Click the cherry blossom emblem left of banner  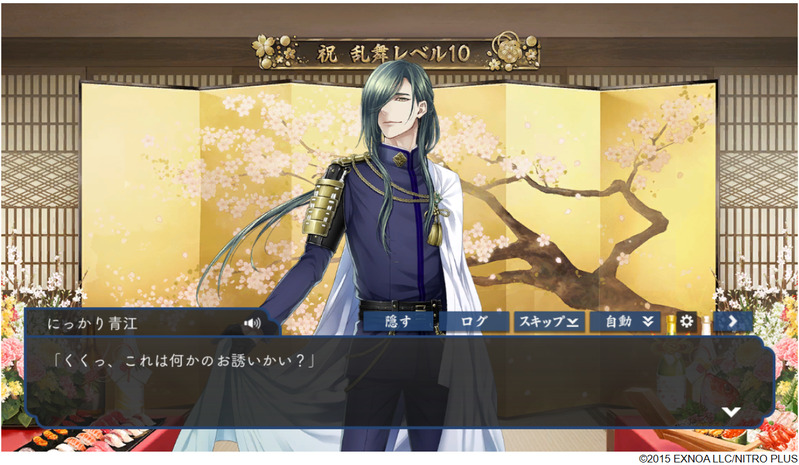(274, 51)
